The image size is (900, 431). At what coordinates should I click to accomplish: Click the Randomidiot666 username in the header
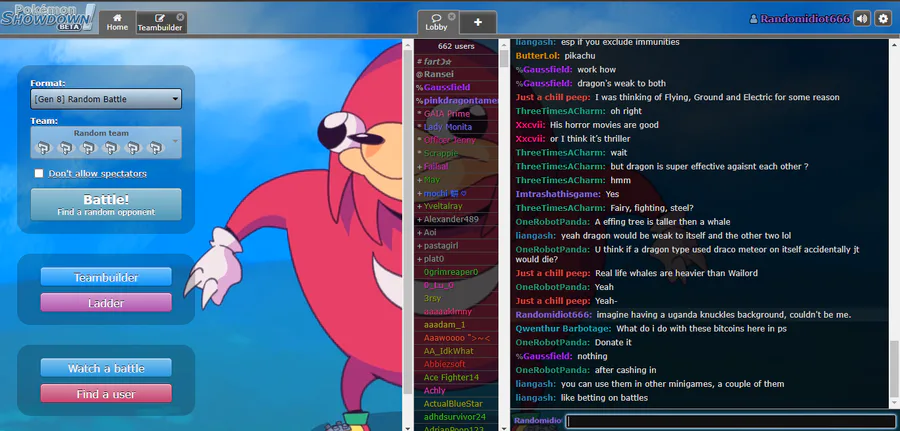[800, 19]
